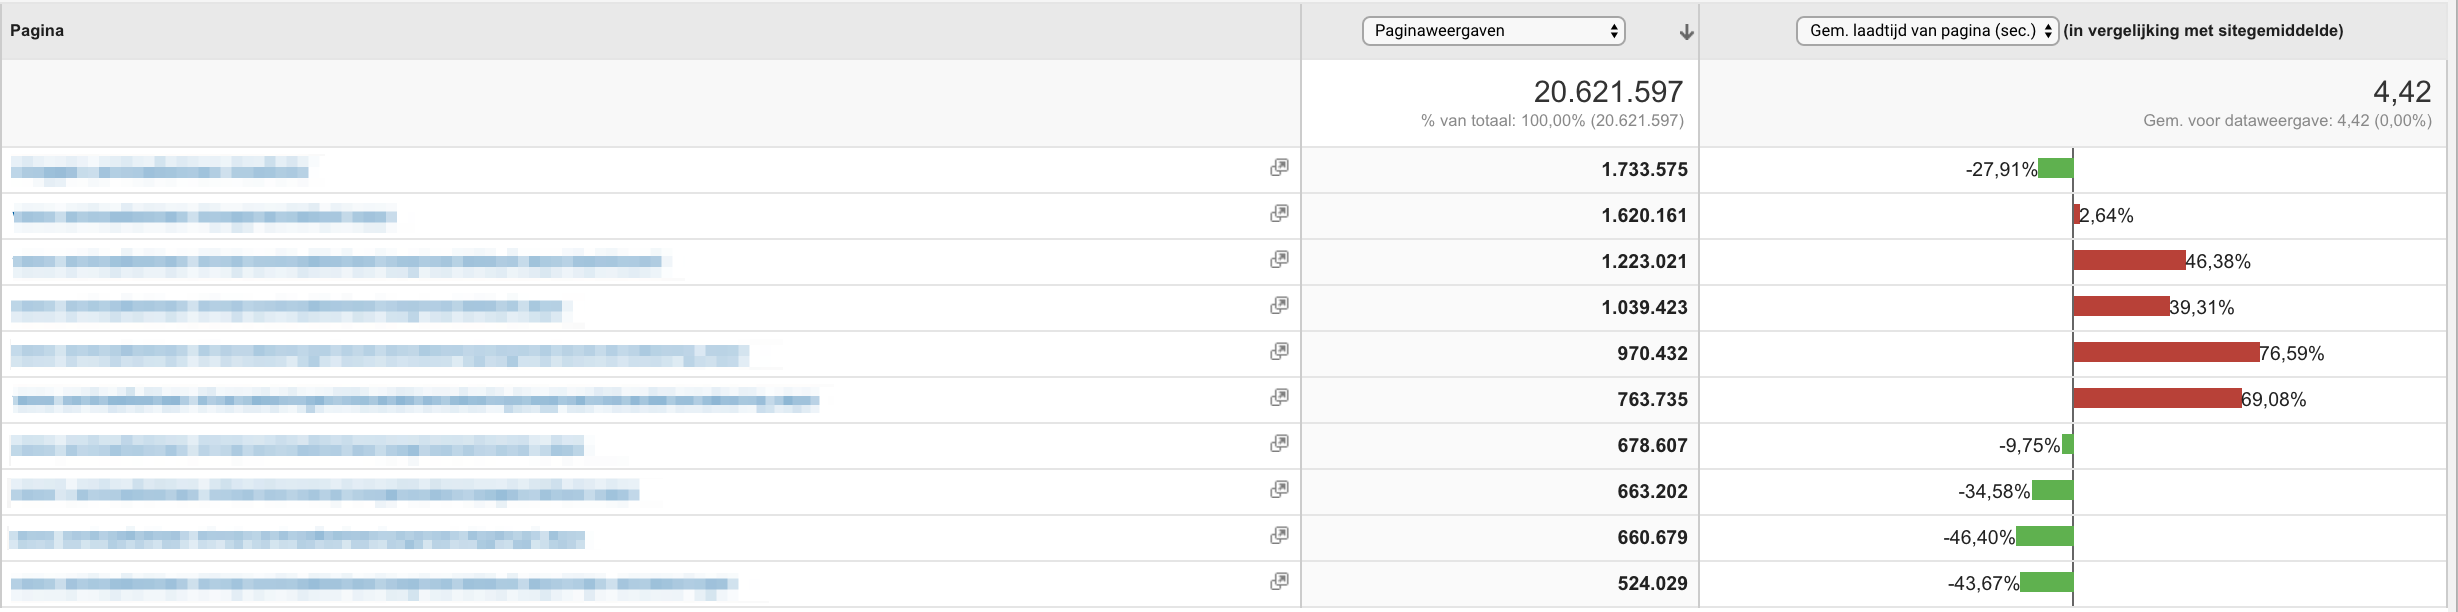This screenshot has width=2458, height=612.
Task: Open the first blurred page link
Action: click(x=160, y=170)
